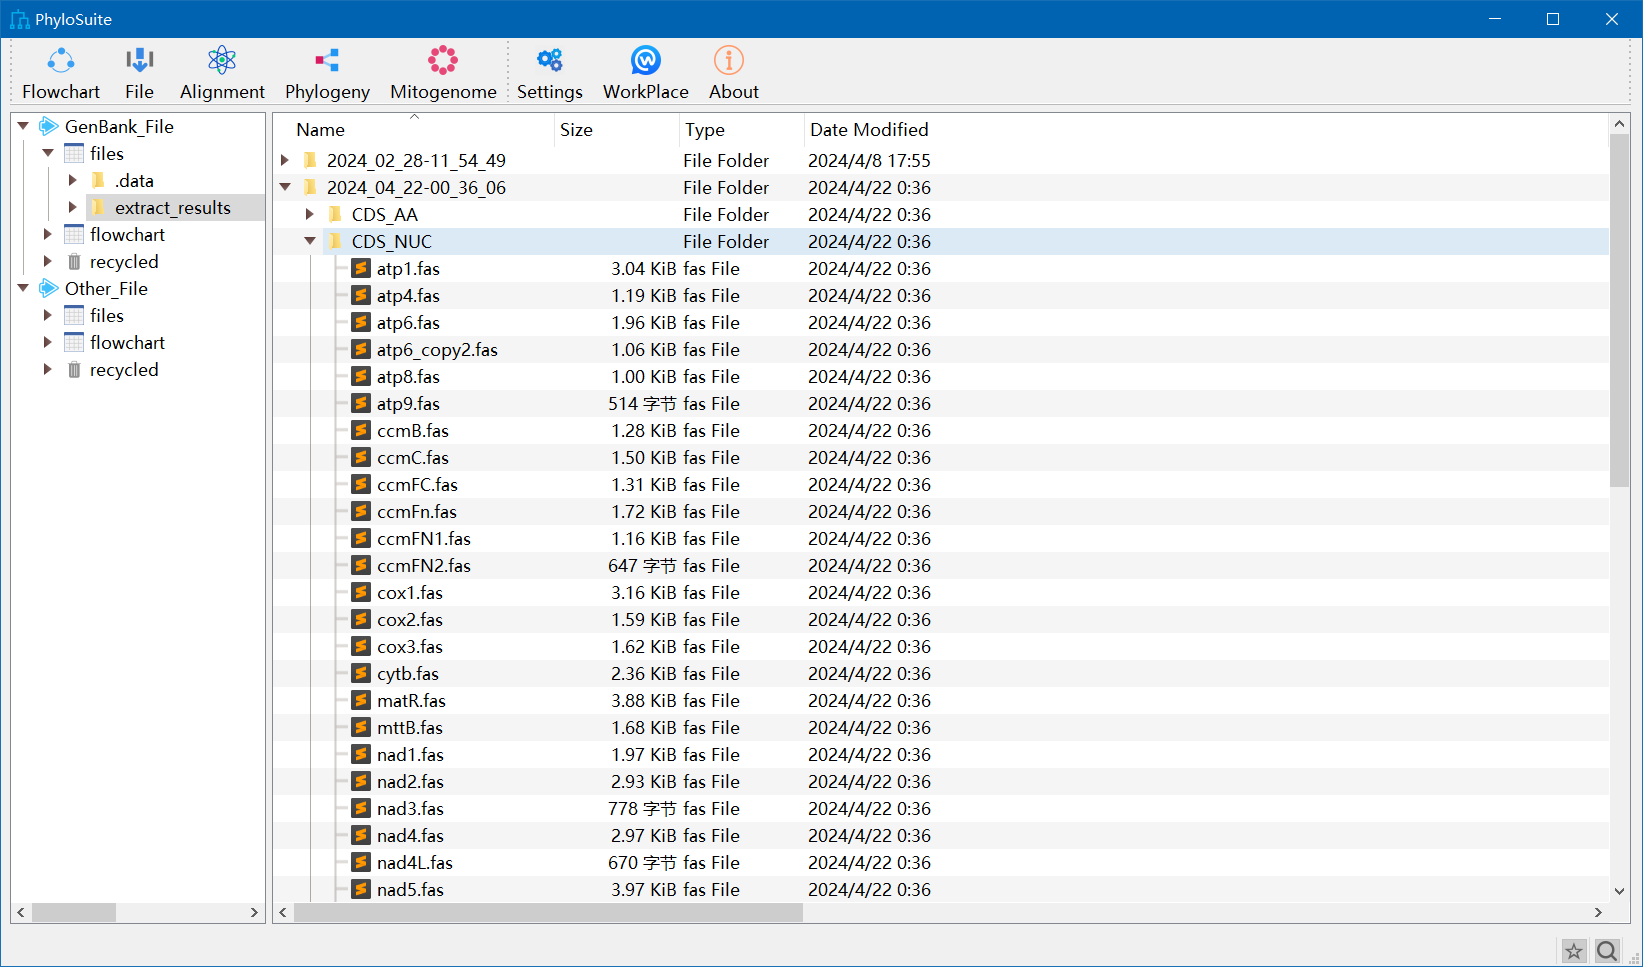Expand the .data folder node
This screenshot has width=1643, height=967.
point(72,180)
